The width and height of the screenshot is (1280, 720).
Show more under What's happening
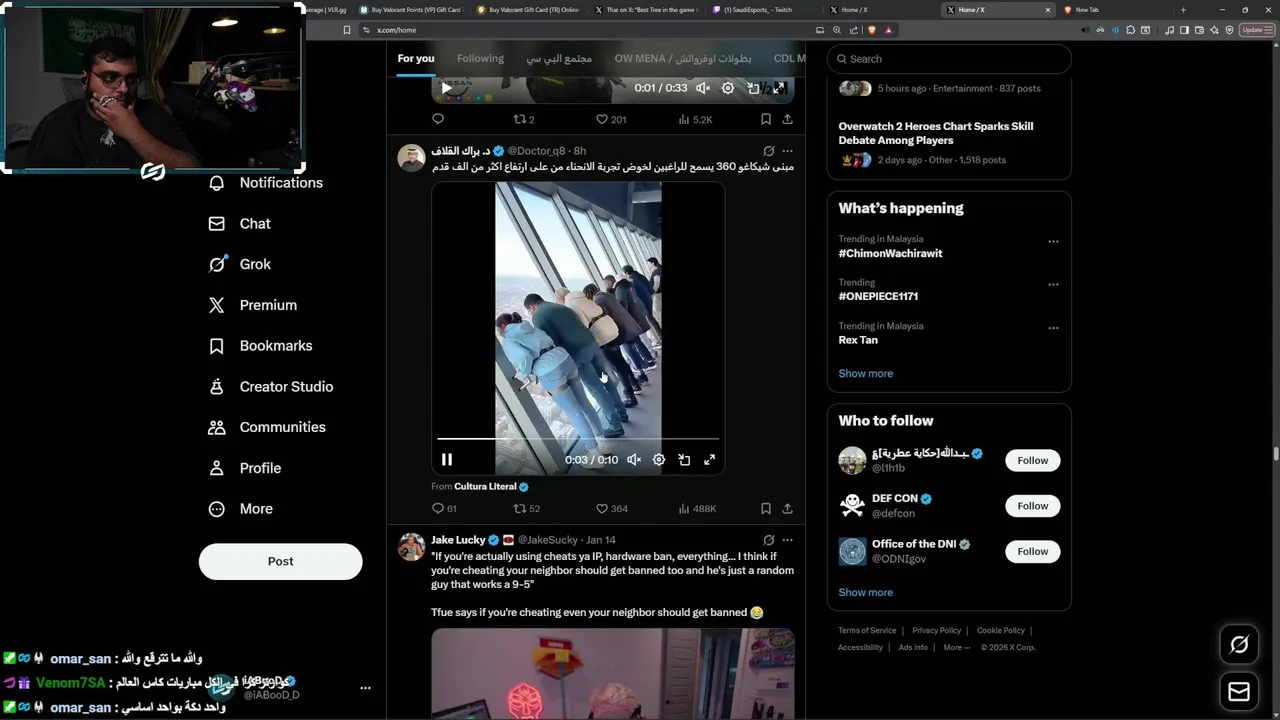[x=866, y=373]
